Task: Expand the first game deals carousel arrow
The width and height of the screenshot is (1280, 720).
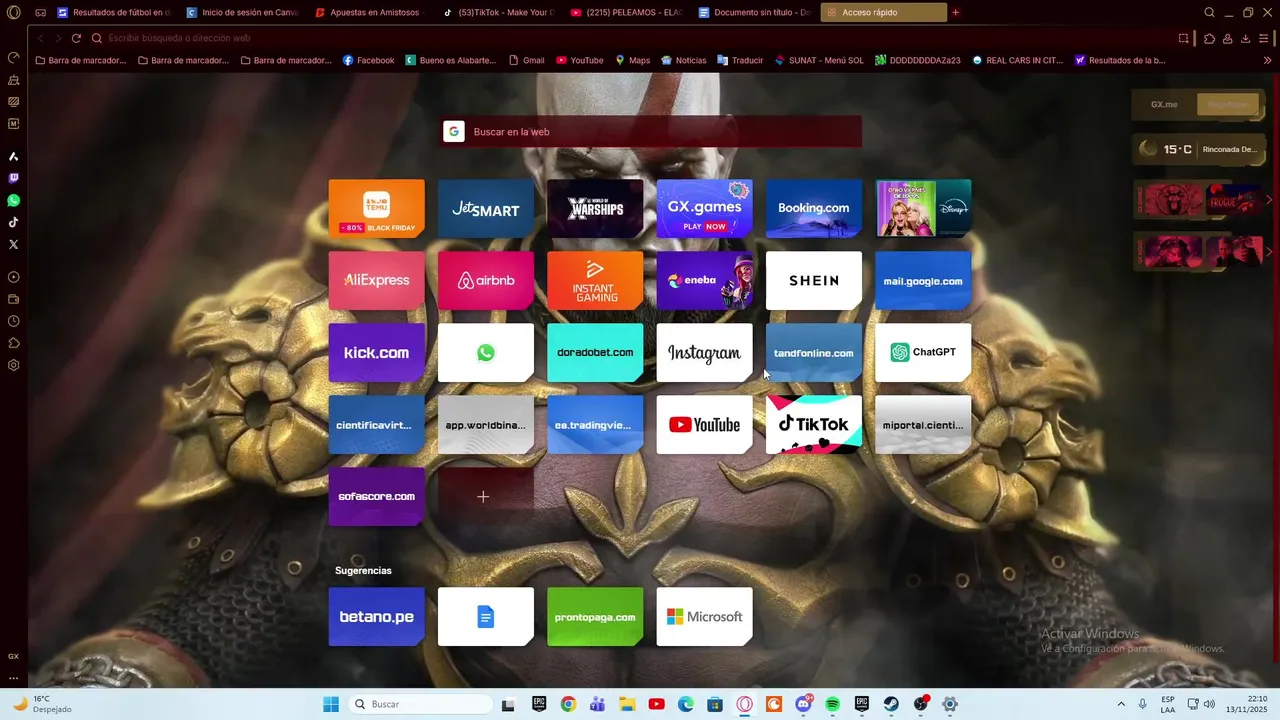Action: 1269,200
